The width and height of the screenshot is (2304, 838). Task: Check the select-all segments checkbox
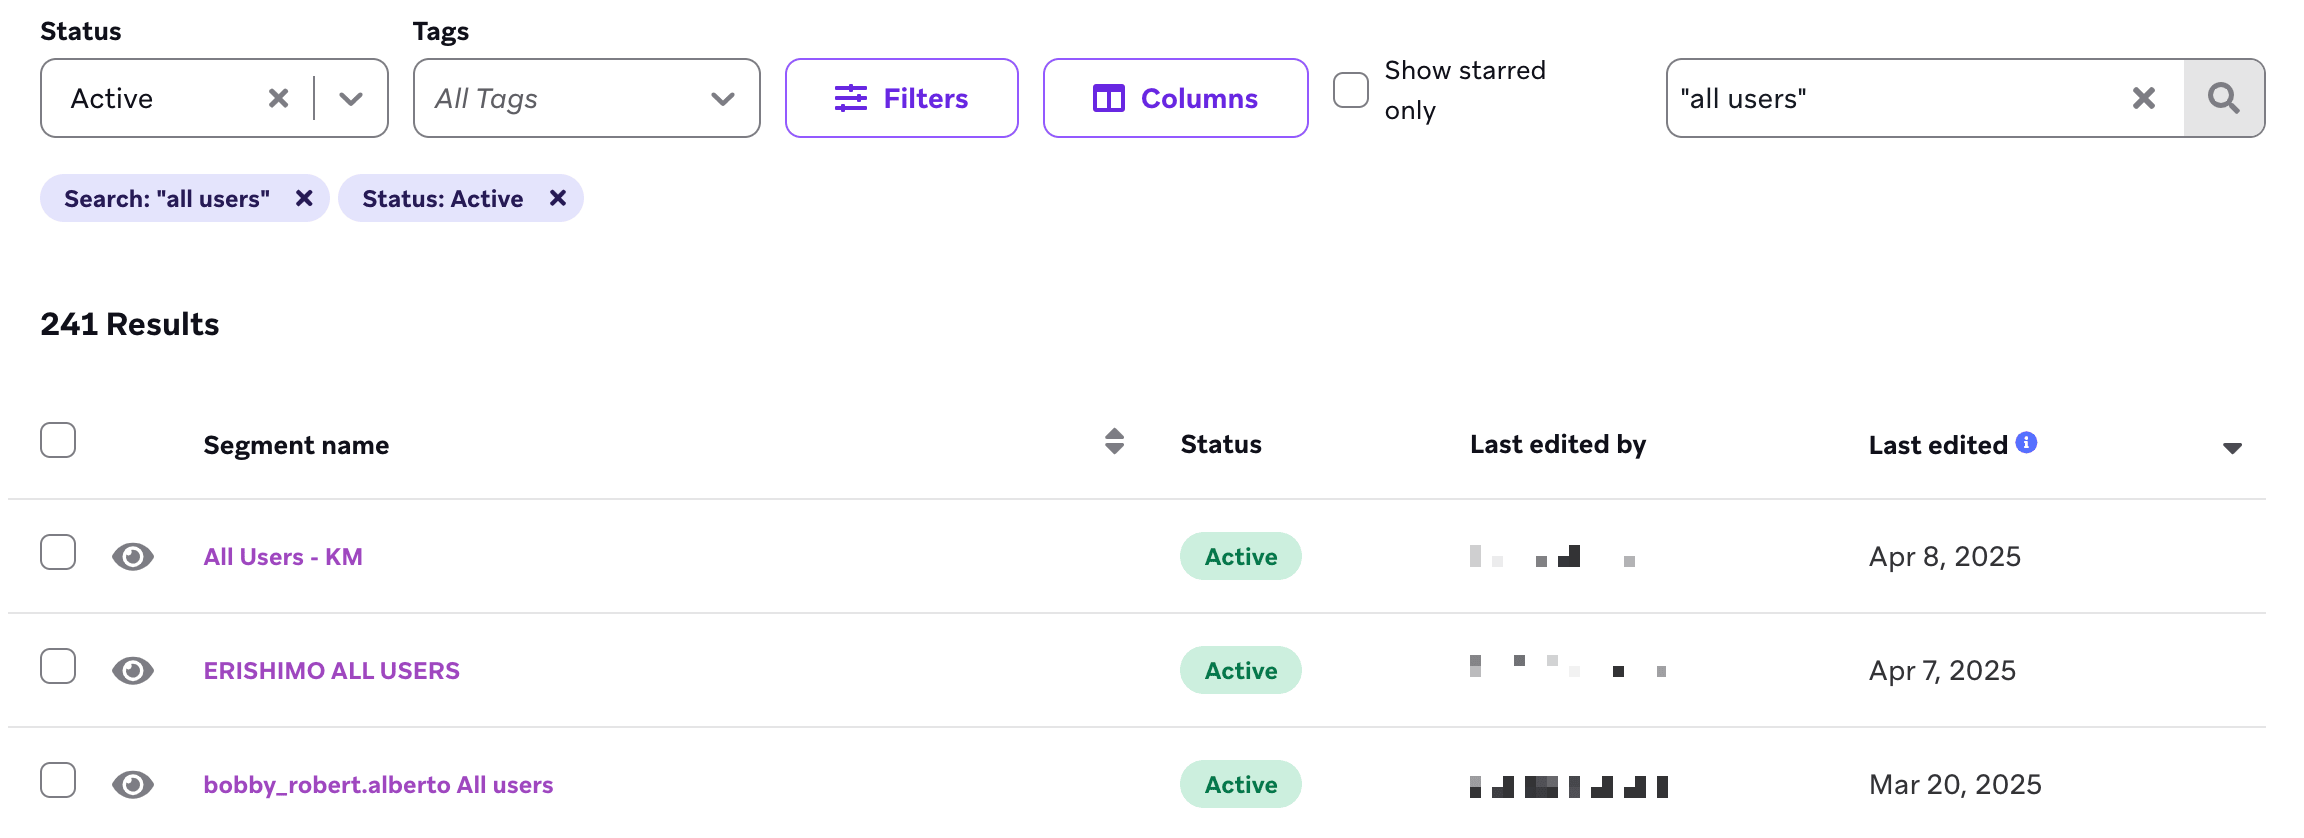(58, 440)
